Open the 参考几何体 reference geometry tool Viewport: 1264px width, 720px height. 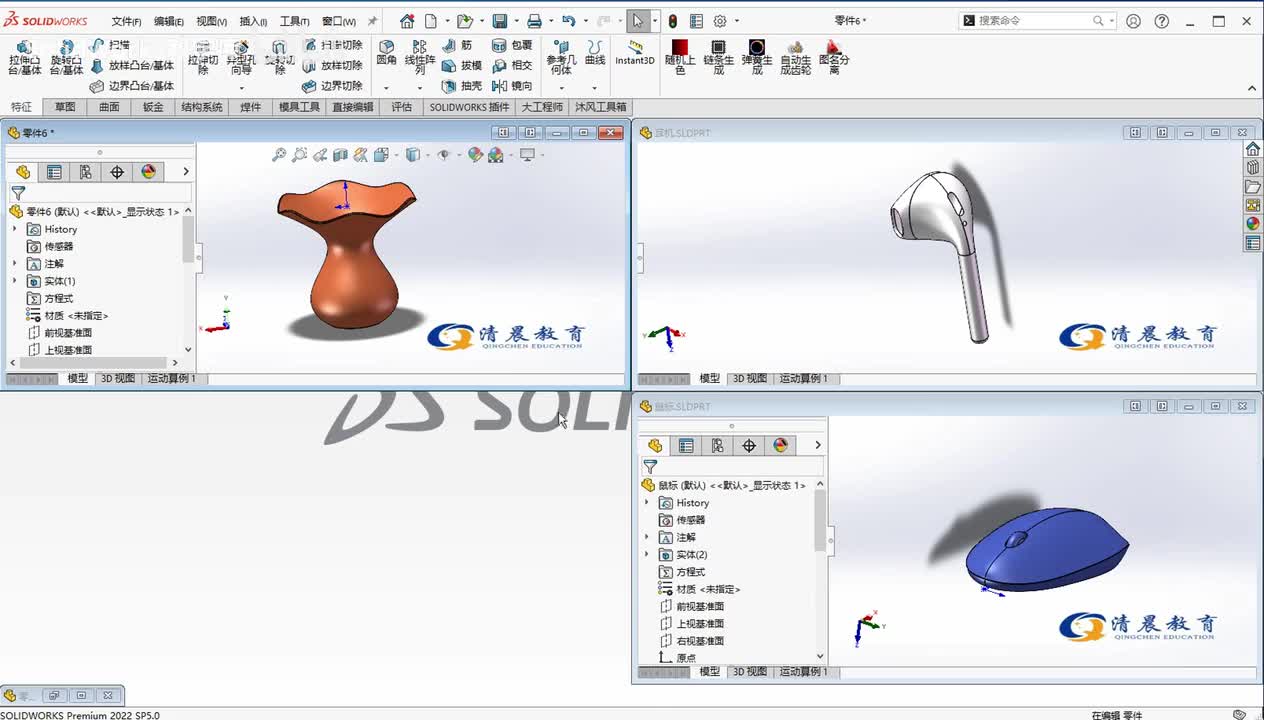point(561,58)
